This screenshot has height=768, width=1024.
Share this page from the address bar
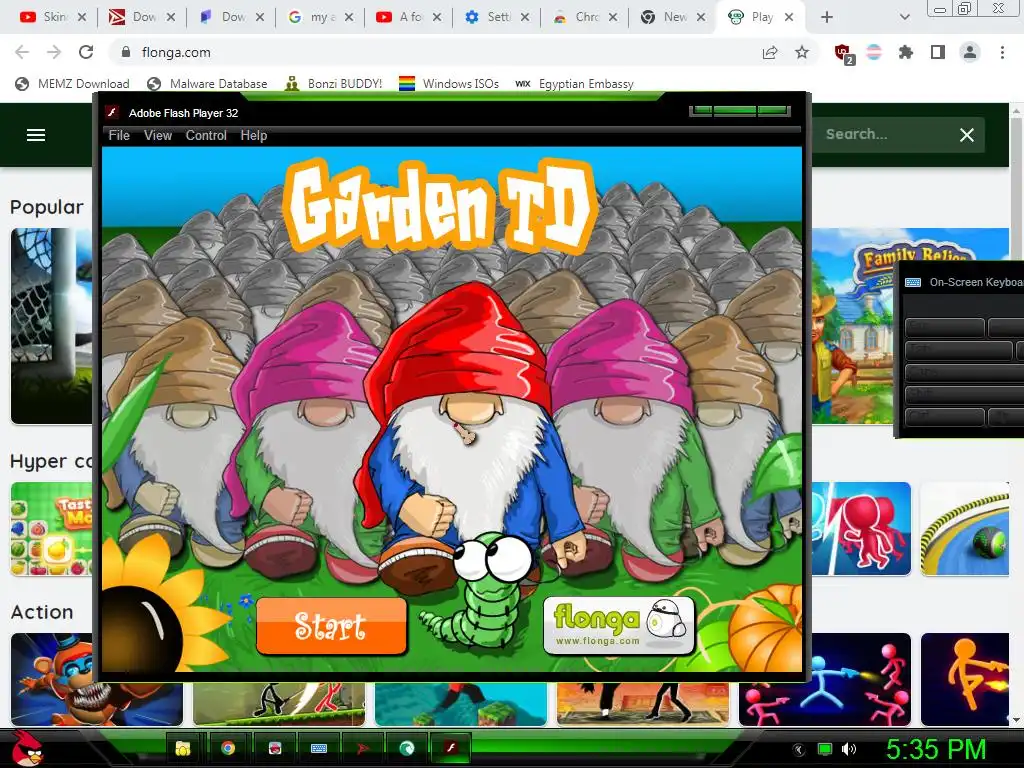pyautogui.click(x=770, y=52)
